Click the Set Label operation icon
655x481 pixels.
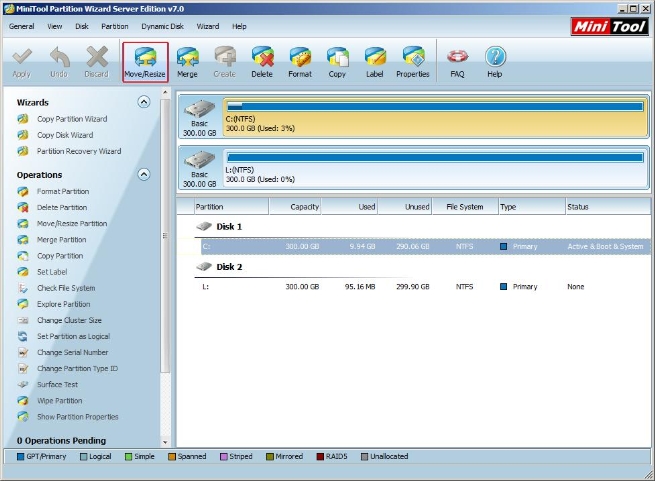point(23,272)
